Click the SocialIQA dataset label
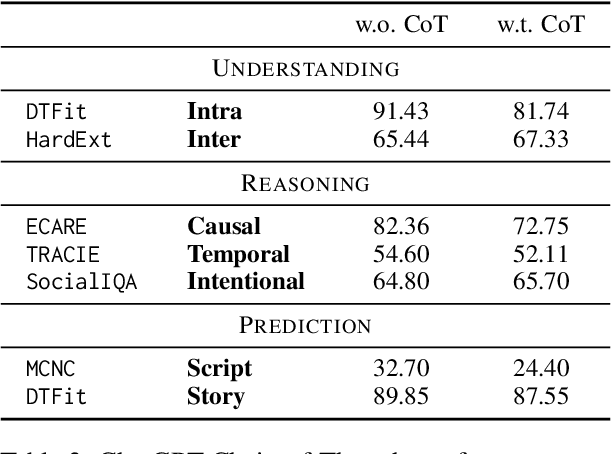Image resolution: width=612 pixels, height=454 pixels. (x=82, y=281)
